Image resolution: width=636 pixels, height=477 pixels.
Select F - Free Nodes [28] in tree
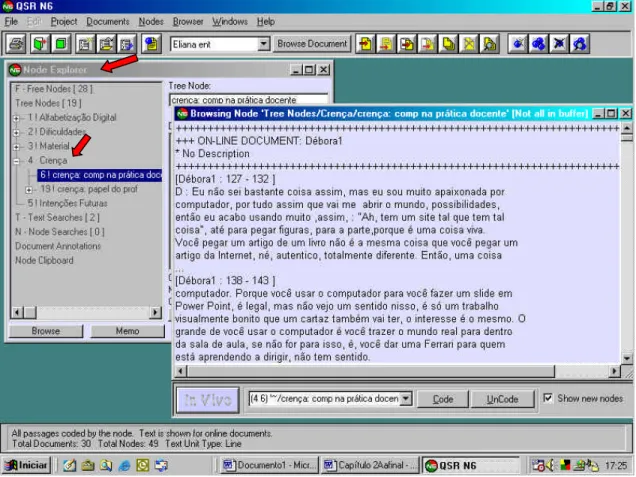click(x=54, y=89)
